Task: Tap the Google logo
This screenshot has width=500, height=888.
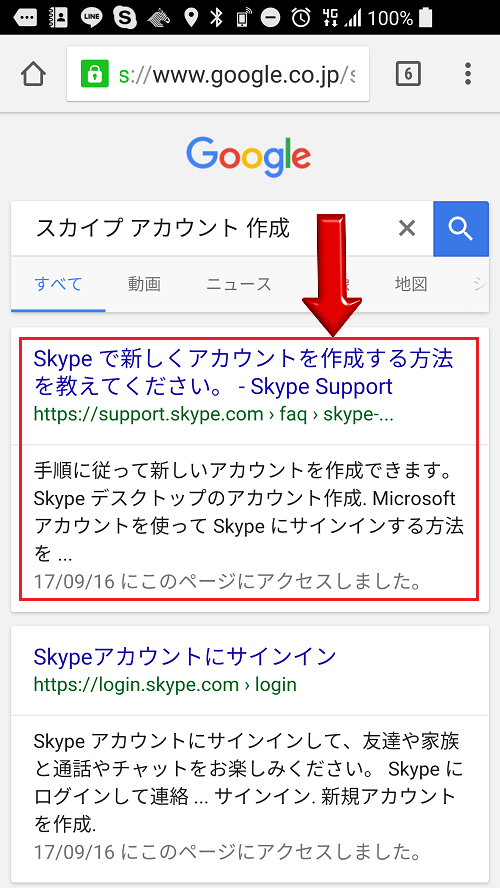Action: [x=249, y=156]
